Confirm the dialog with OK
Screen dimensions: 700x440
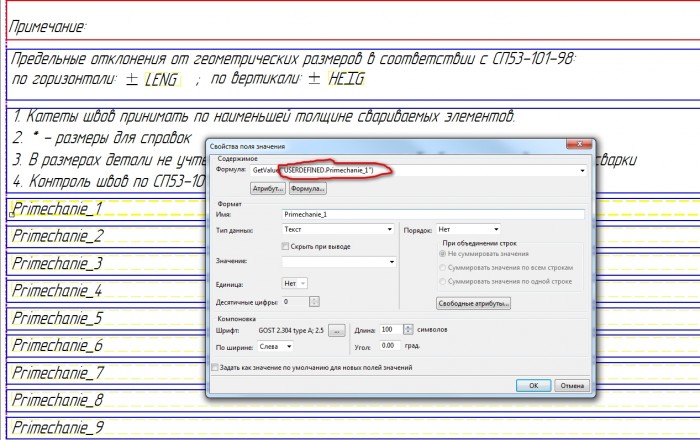tap(533, 386)
